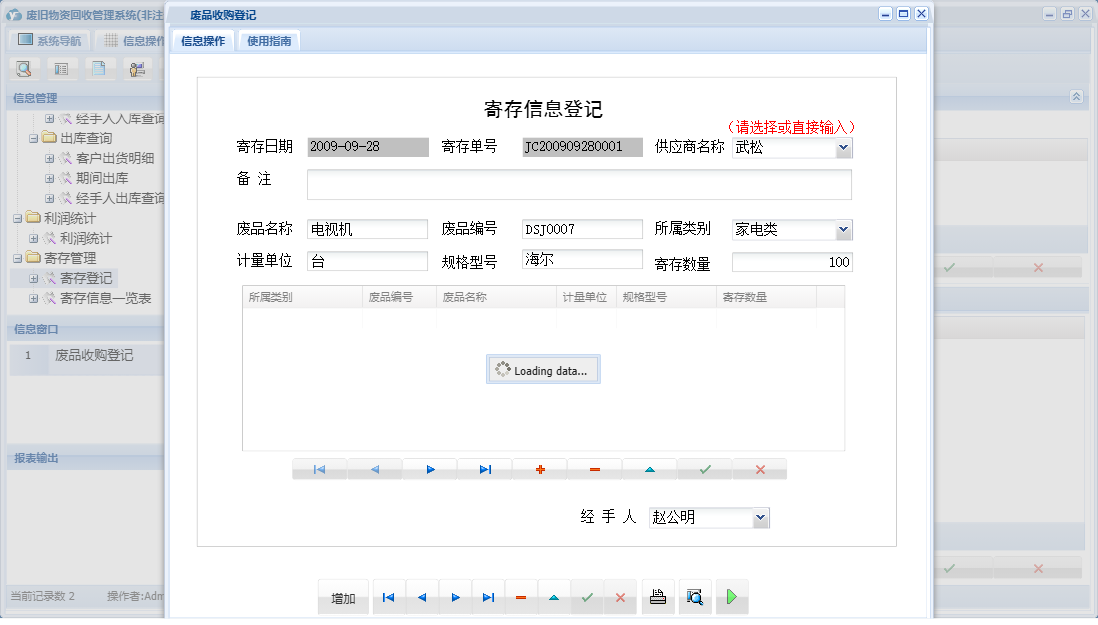Select the search magnifier icon in the left toolbar
The width and height of the screenshot is (1098, 625).
click(x=23, y=68)
